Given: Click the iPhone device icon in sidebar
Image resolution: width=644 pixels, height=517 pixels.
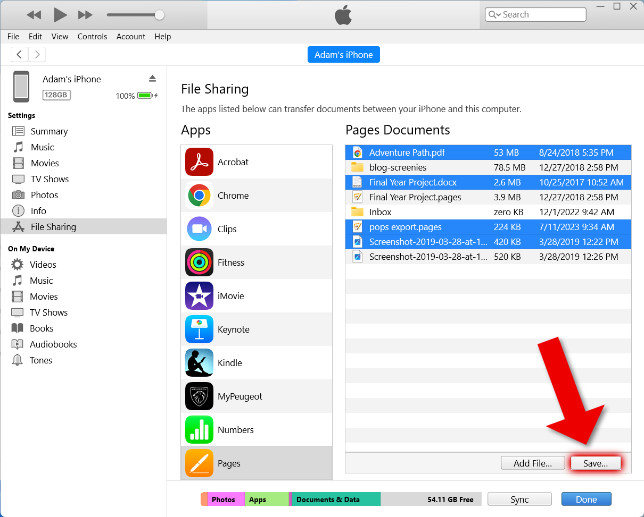Looking at the screenshot, I should (x=21, y=86).
